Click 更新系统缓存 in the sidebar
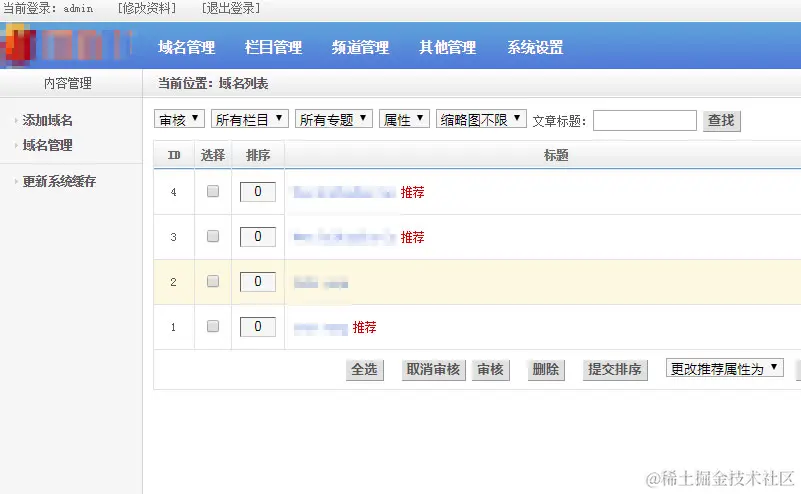Viewport: 801px width, 494px height. [59, 181]
